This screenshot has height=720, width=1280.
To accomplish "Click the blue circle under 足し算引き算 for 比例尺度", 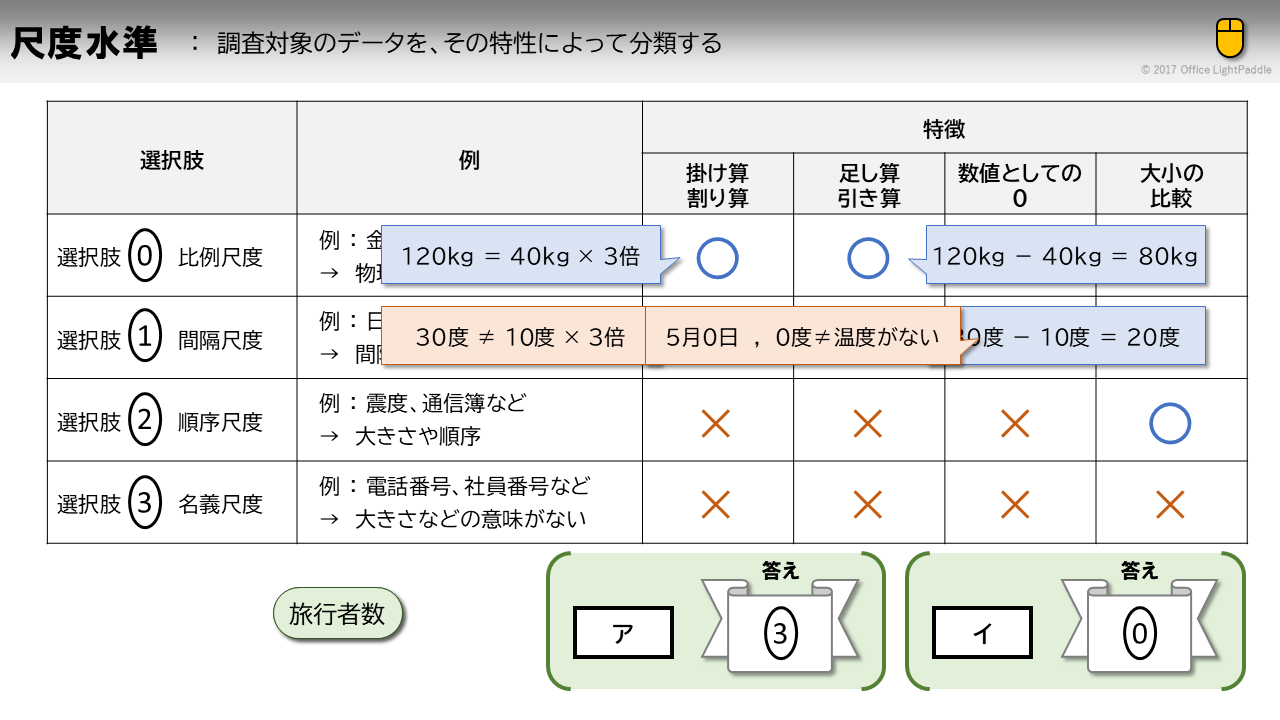I will (868, 258).
